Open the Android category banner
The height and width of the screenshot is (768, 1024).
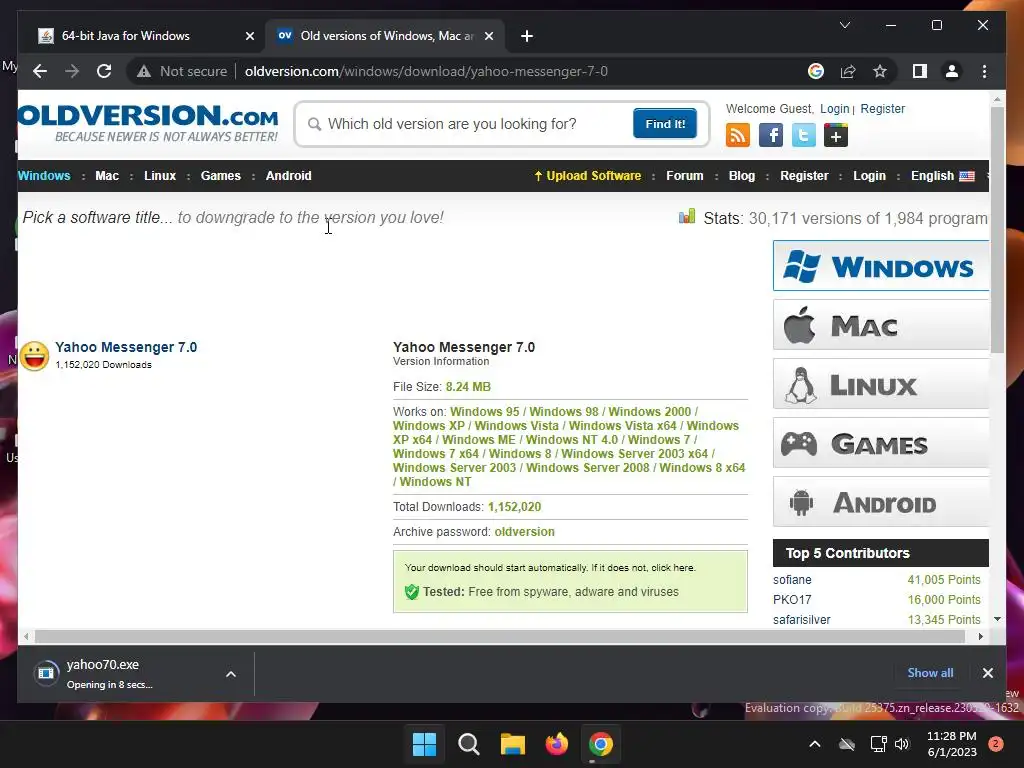pyautogui.click(x=880, y=502)
